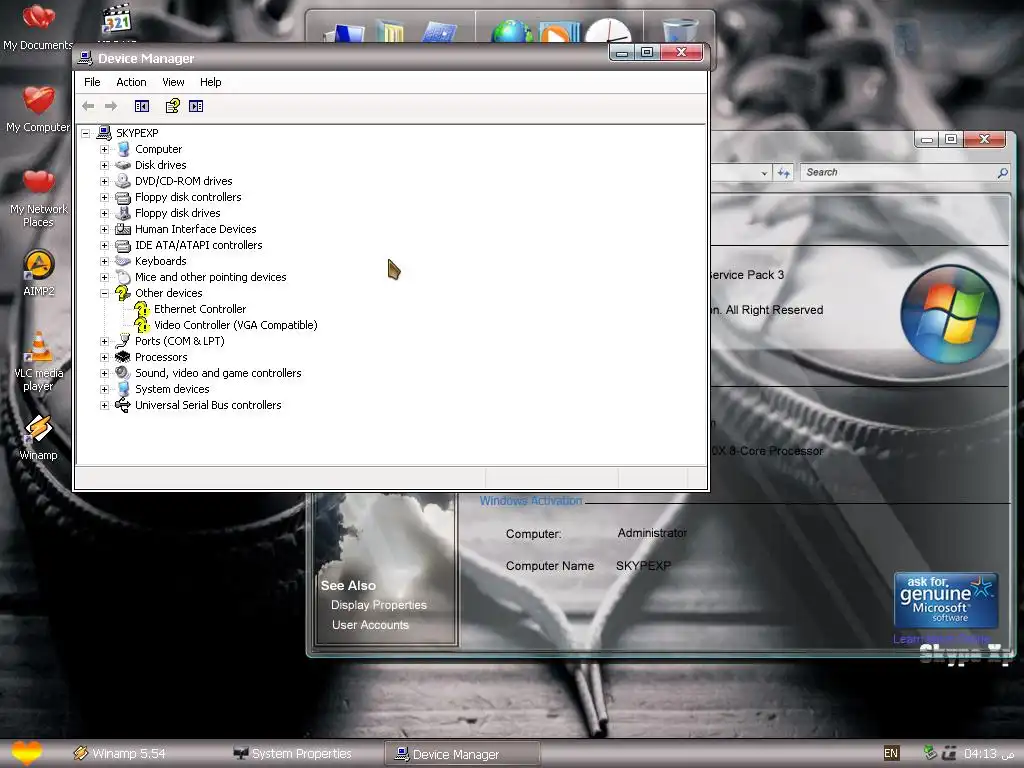Click the Ports (COM & LPT) icon
This screenshot has width=1024, height=768.
tap(123, 341)
